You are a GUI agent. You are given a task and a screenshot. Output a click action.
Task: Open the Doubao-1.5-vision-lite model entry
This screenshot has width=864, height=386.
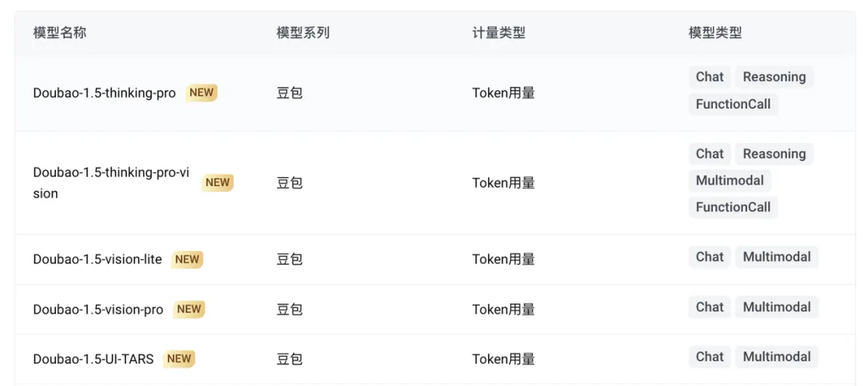click(98, 259)
